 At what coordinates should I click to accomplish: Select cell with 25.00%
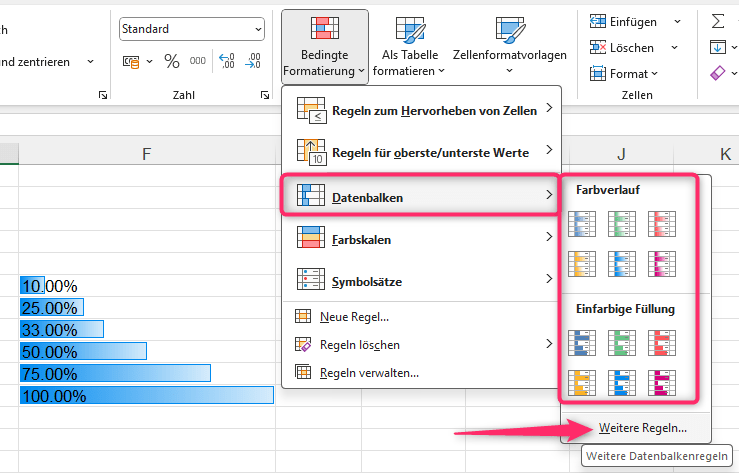[147, 308]
